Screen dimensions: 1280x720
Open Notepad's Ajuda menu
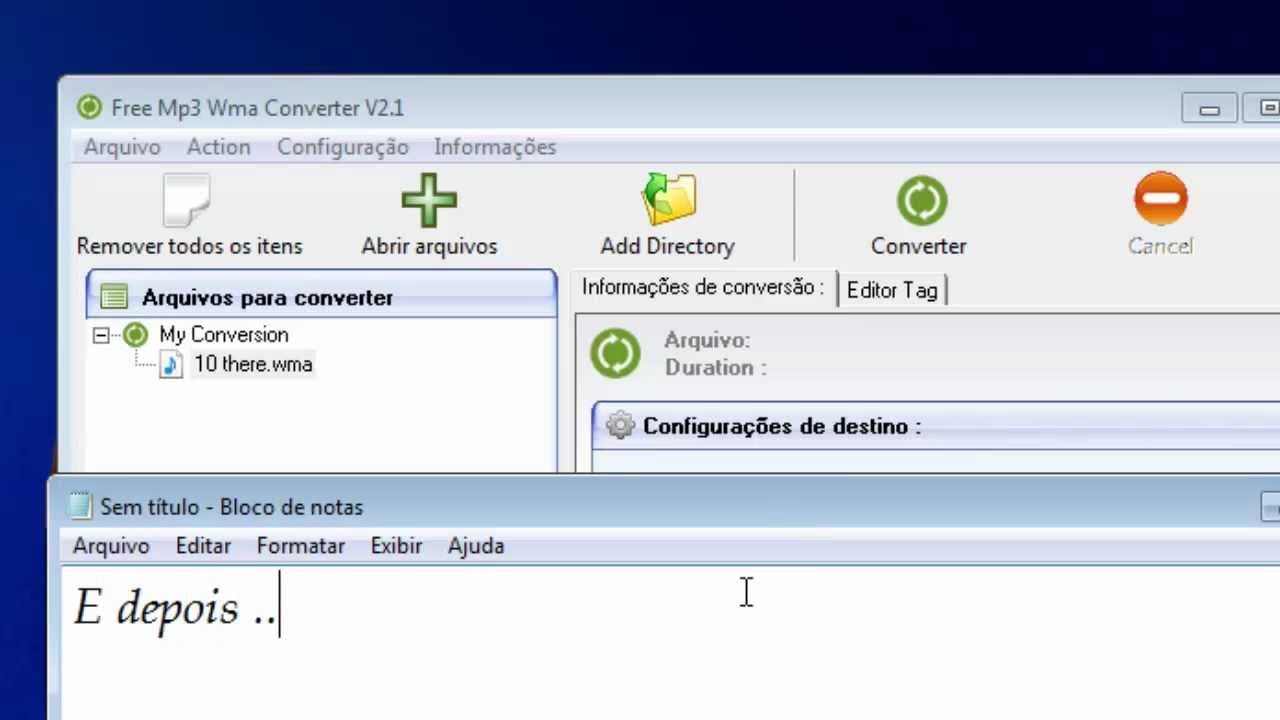tap(476, 546)
